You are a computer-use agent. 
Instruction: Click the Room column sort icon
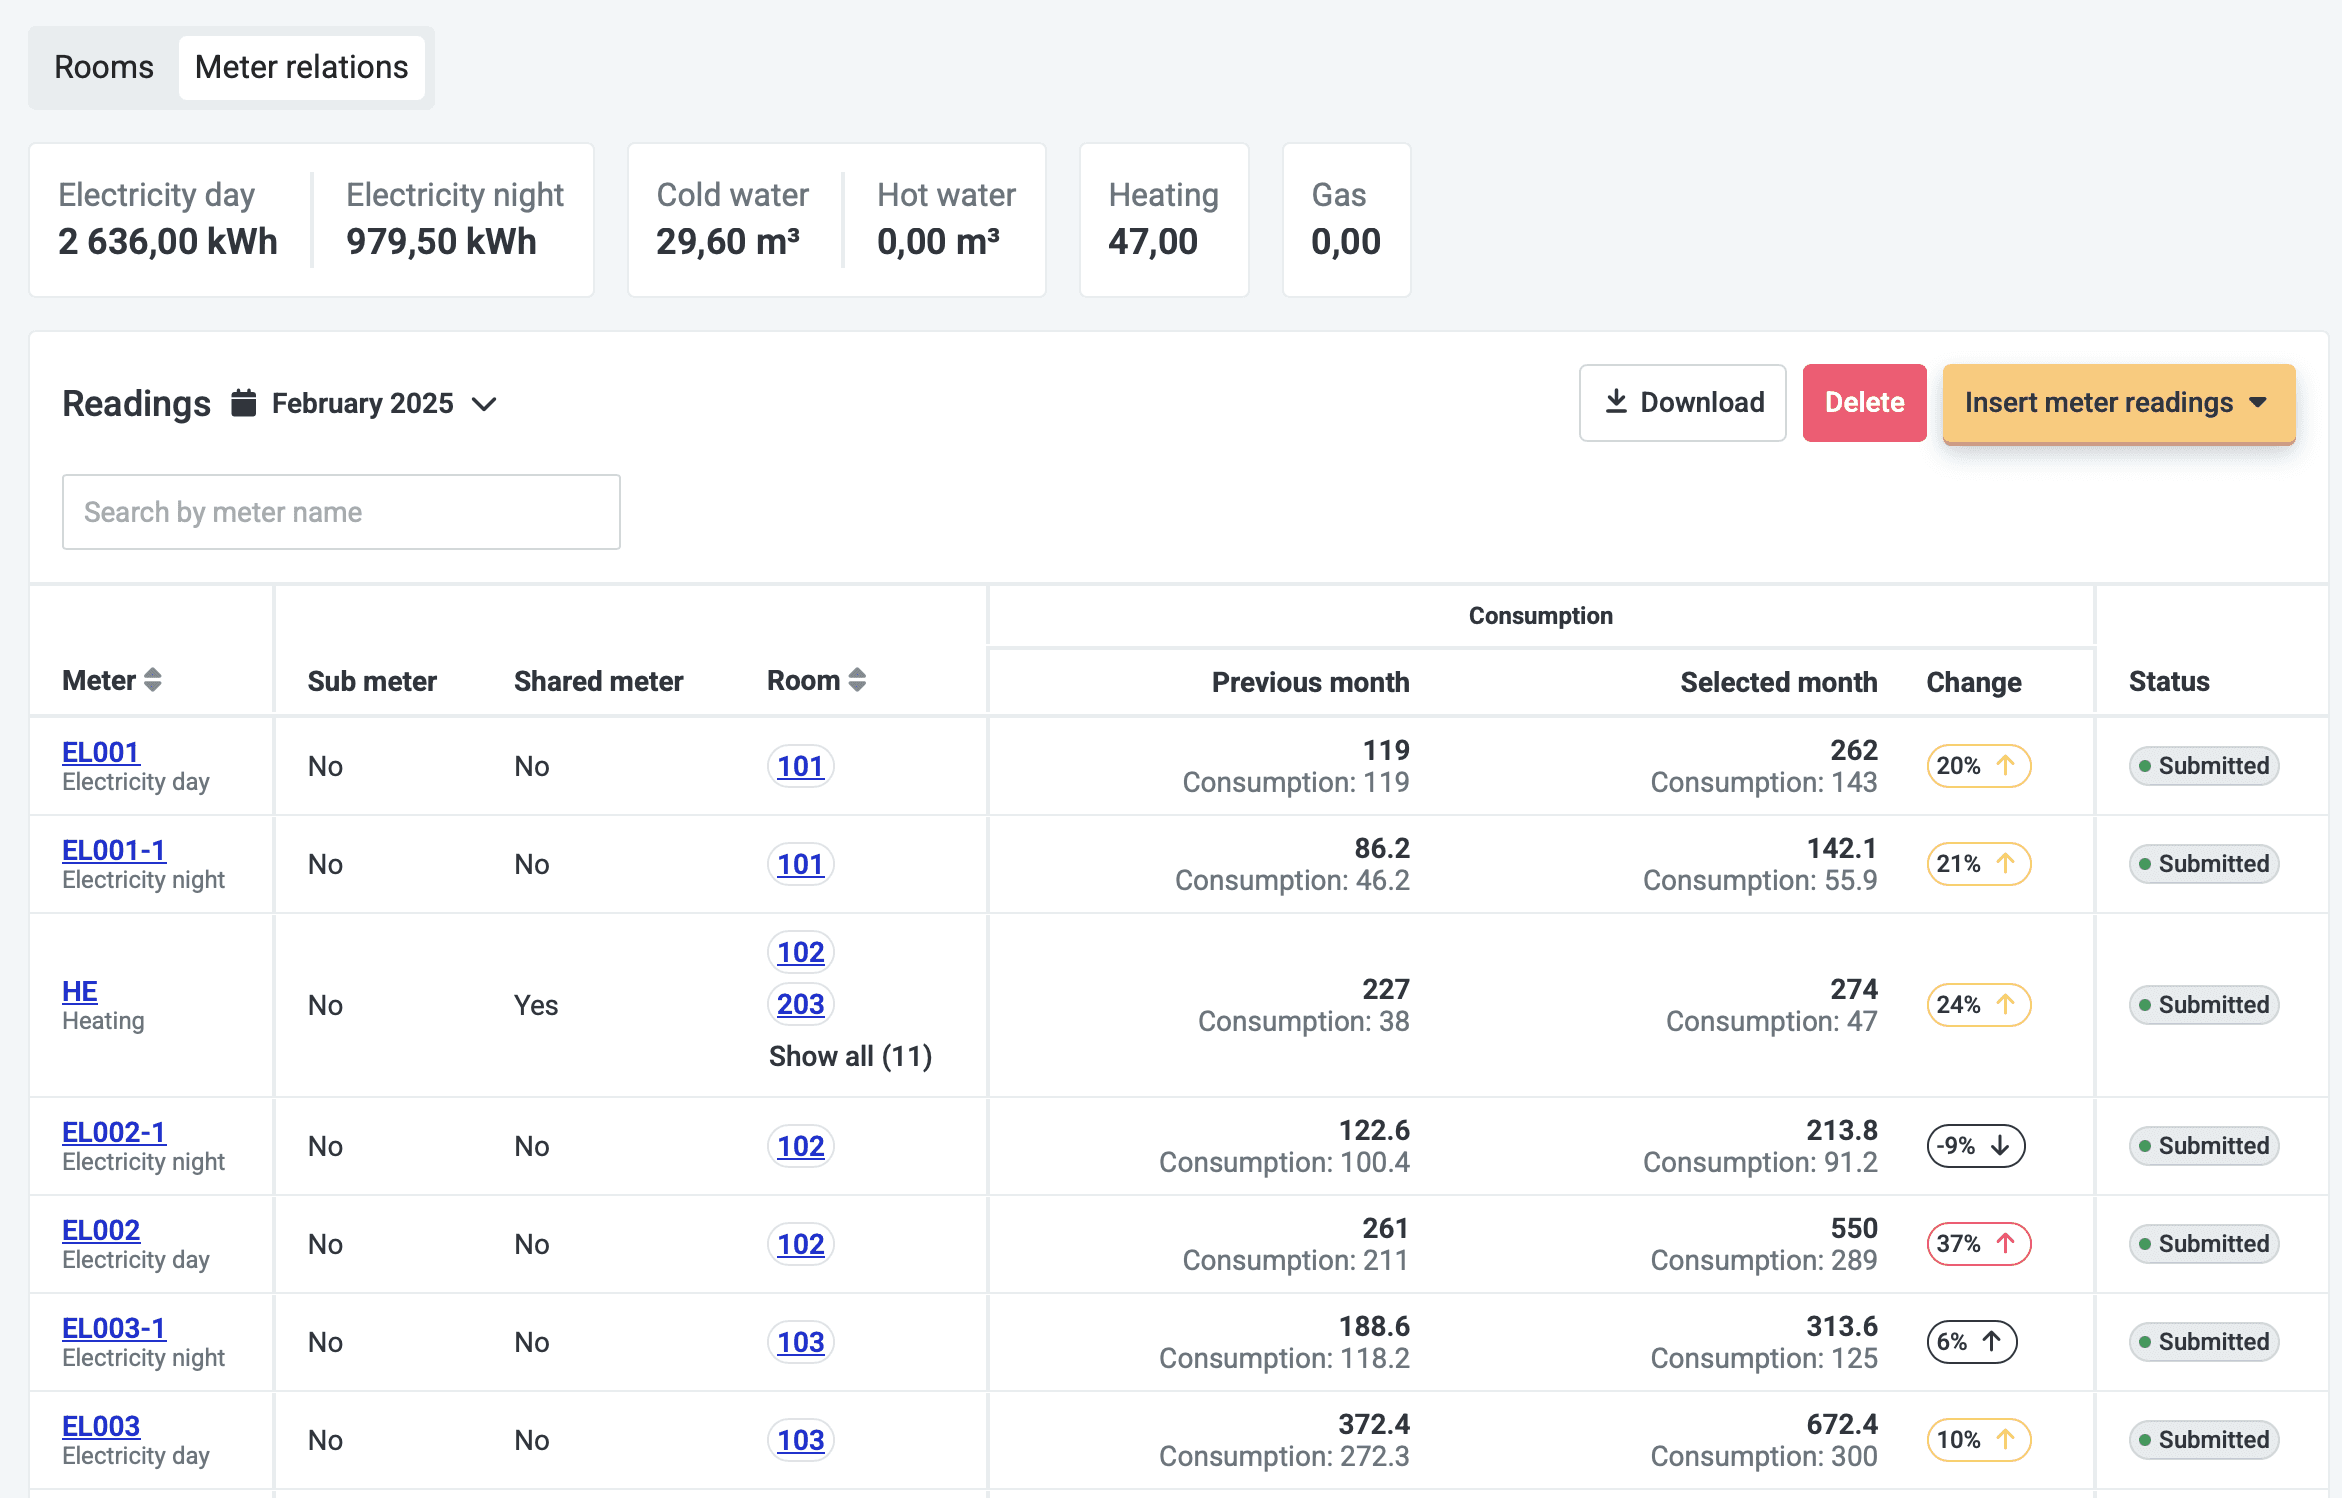857,680
